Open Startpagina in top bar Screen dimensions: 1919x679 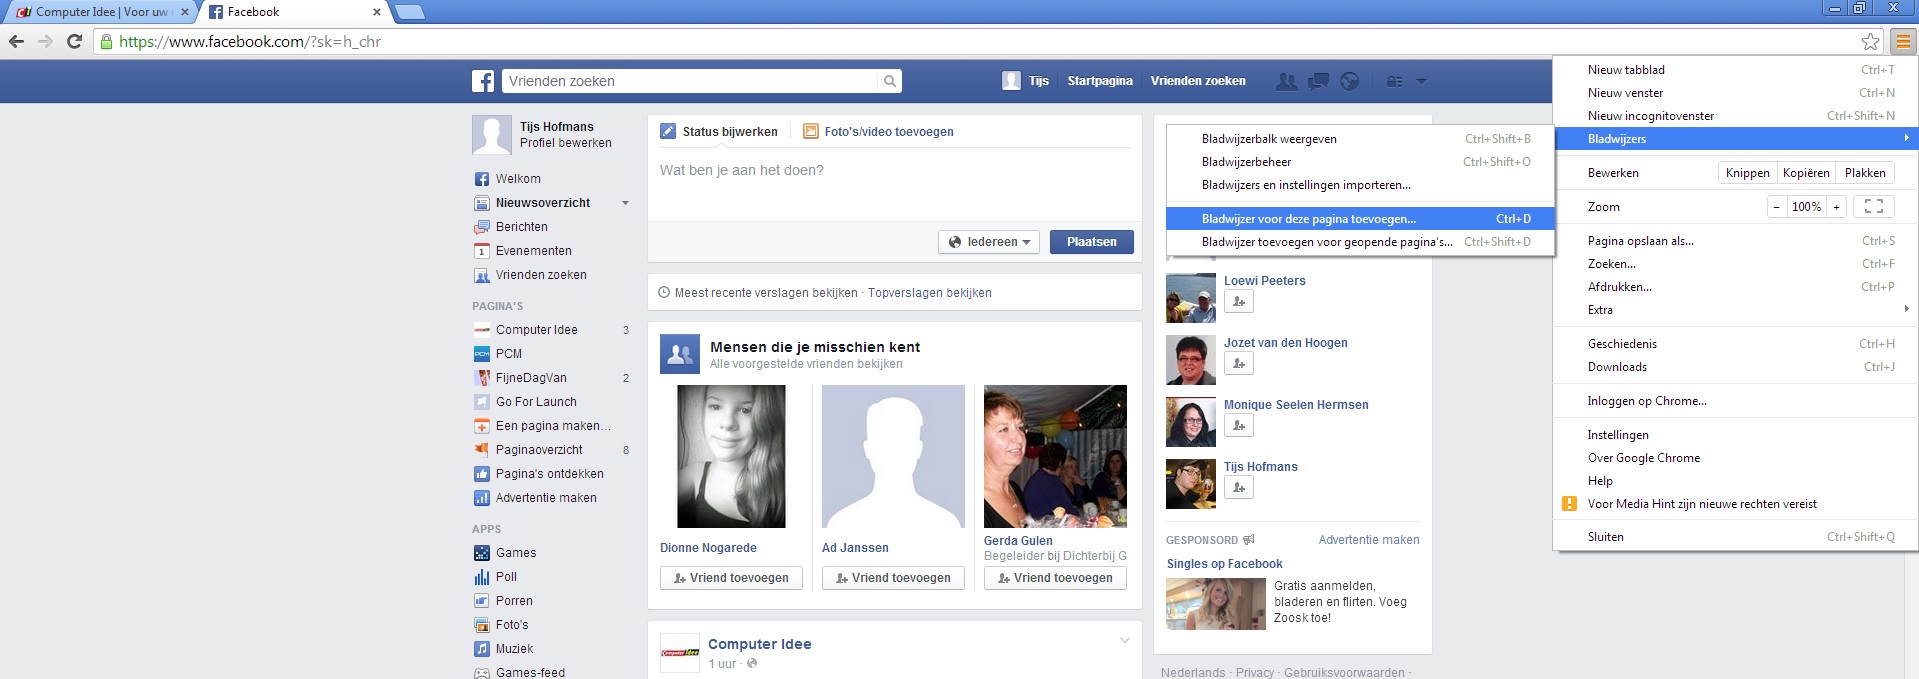coord(1100,81)
